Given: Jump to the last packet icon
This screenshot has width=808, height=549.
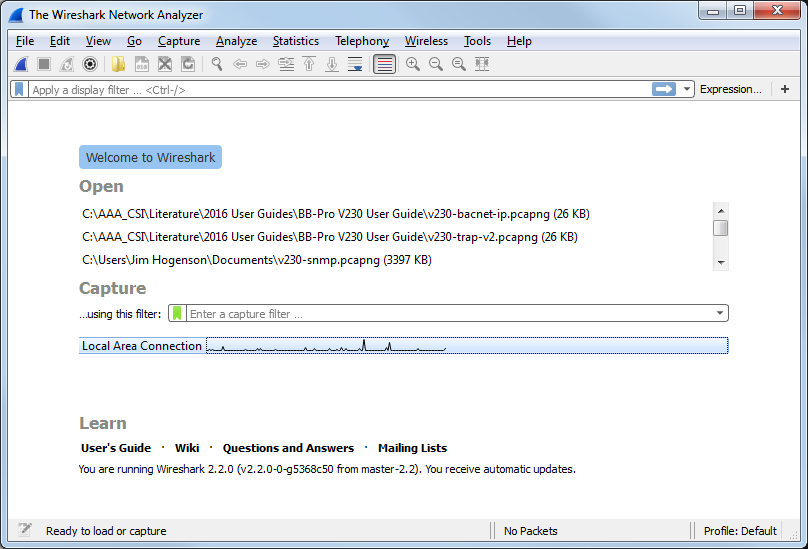Looking at the screenshot, I should (x=332, y=64).
